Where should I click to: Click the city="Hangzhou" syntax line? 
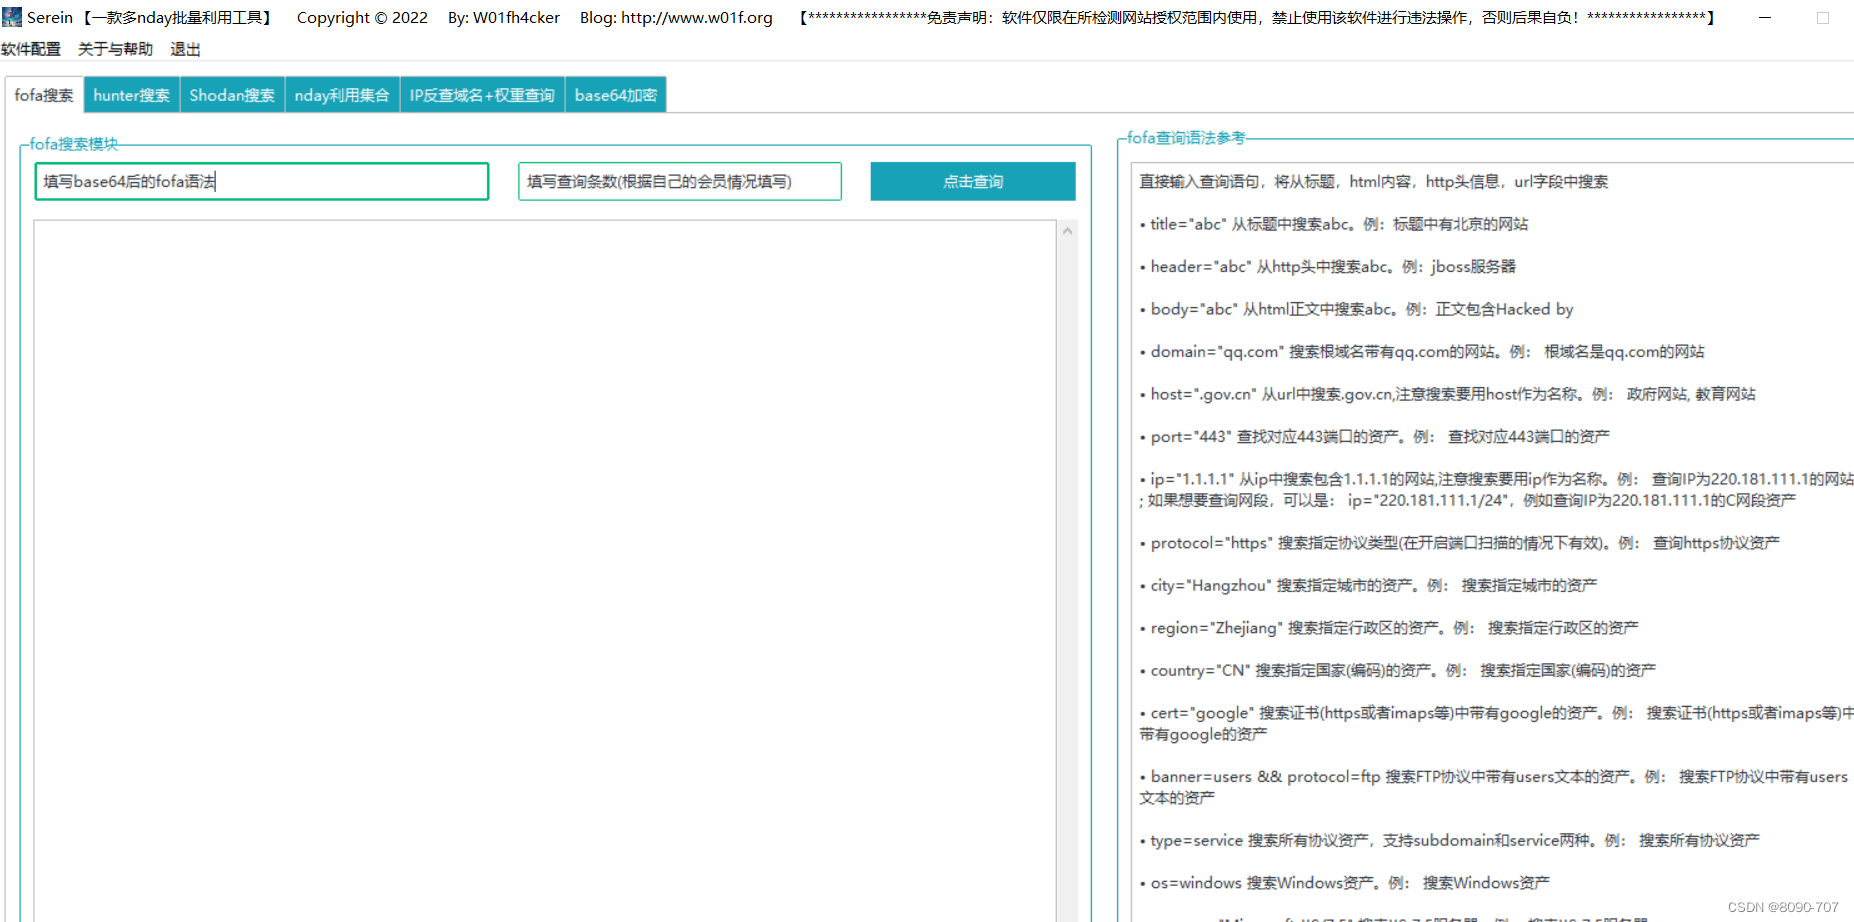click(1368, 585)
